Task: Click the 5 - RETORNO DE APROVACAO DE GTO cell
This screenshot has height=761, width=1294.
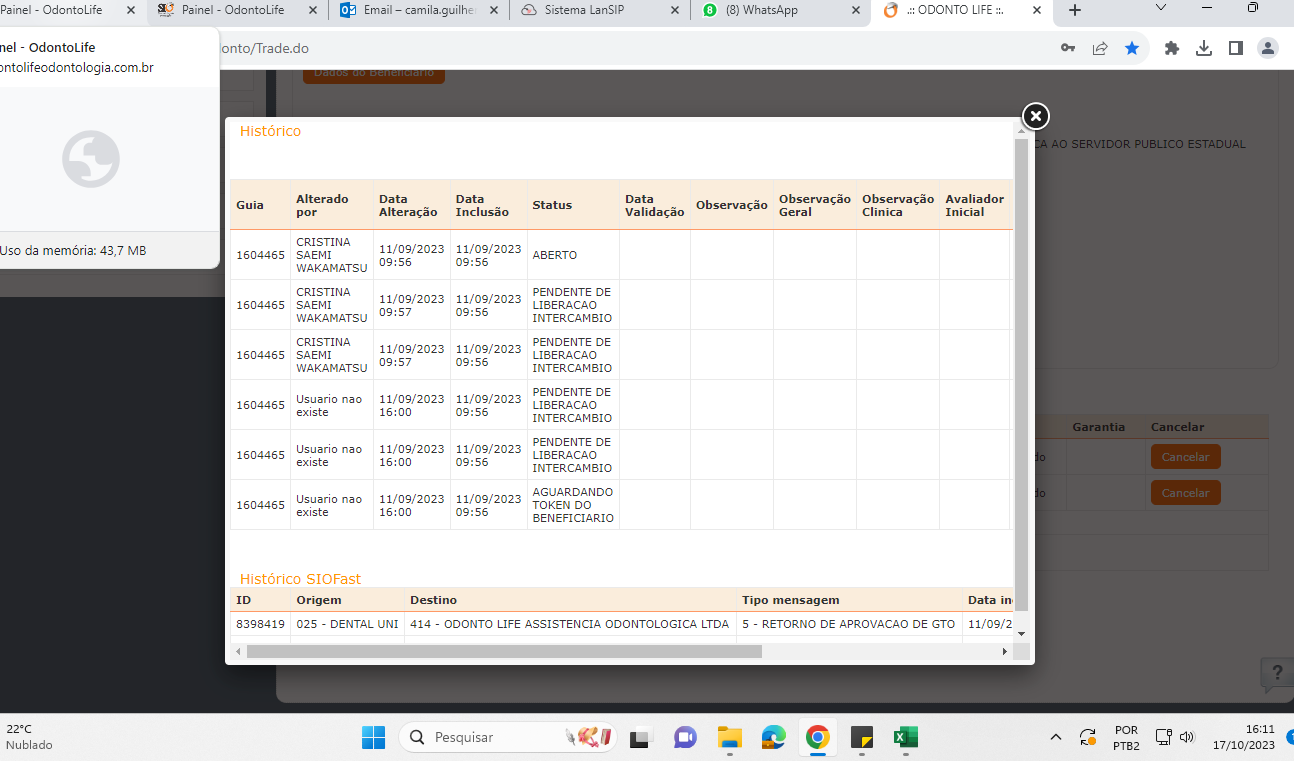Action: (848, 624)
